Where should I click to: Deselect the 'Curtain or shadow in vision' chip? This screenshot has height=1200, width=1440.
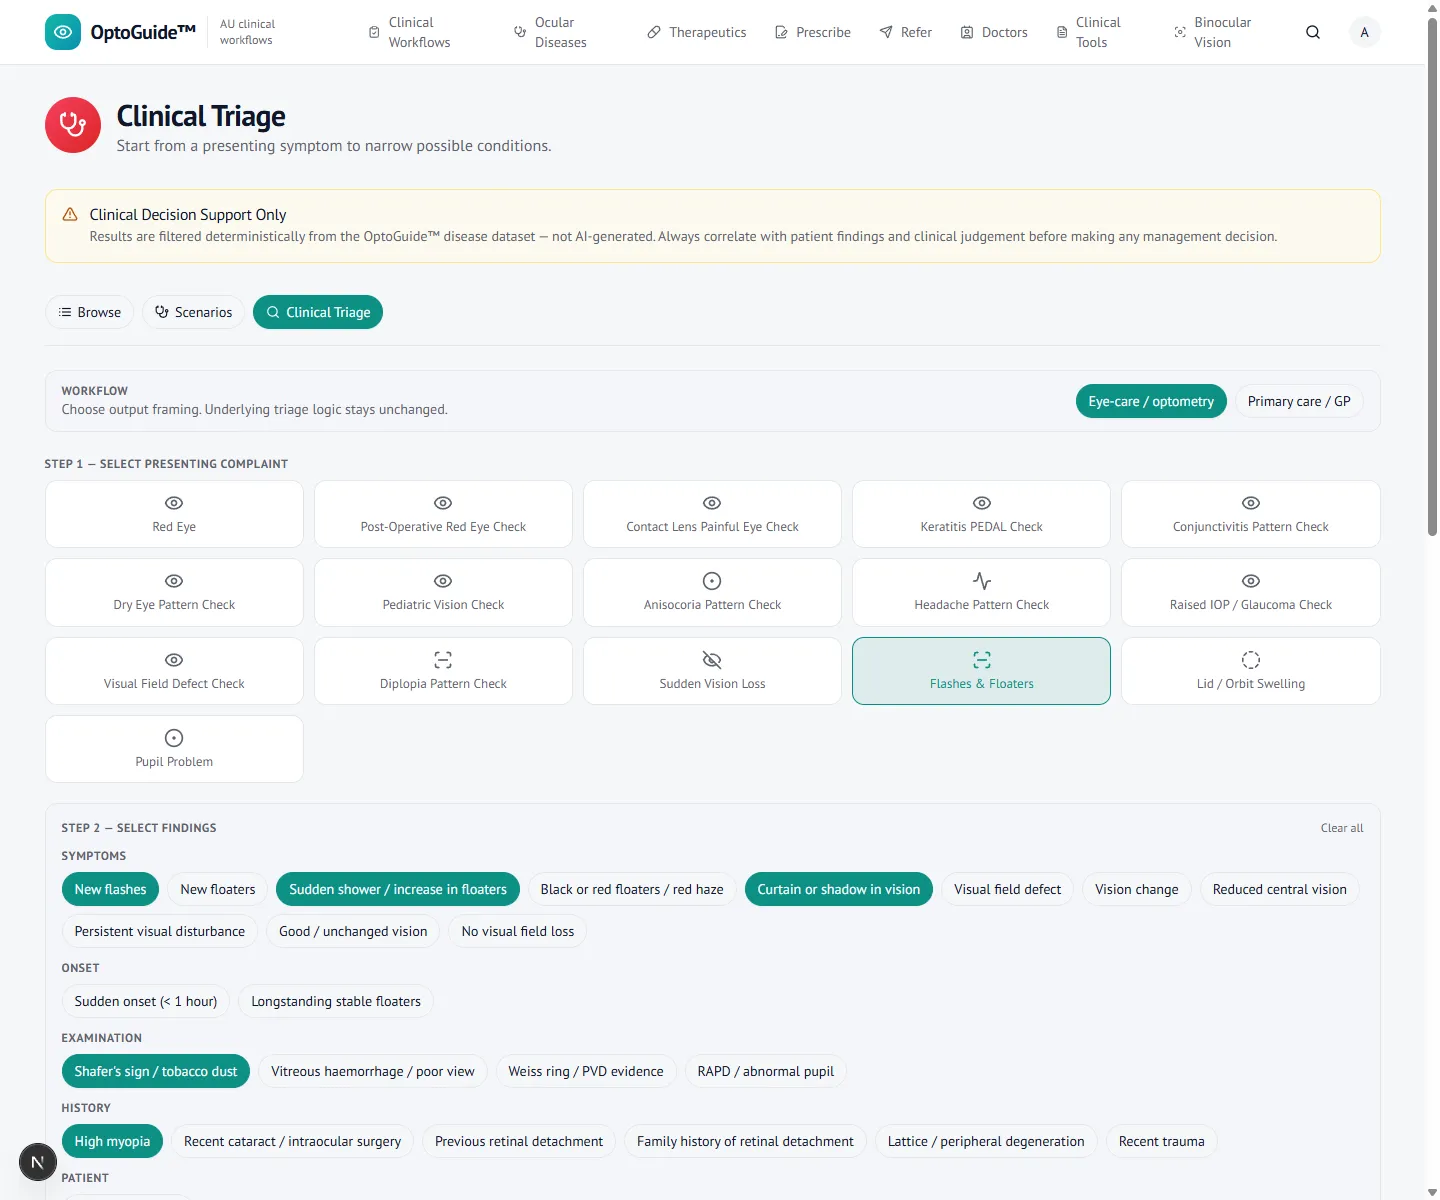click(x=838, y=889)
